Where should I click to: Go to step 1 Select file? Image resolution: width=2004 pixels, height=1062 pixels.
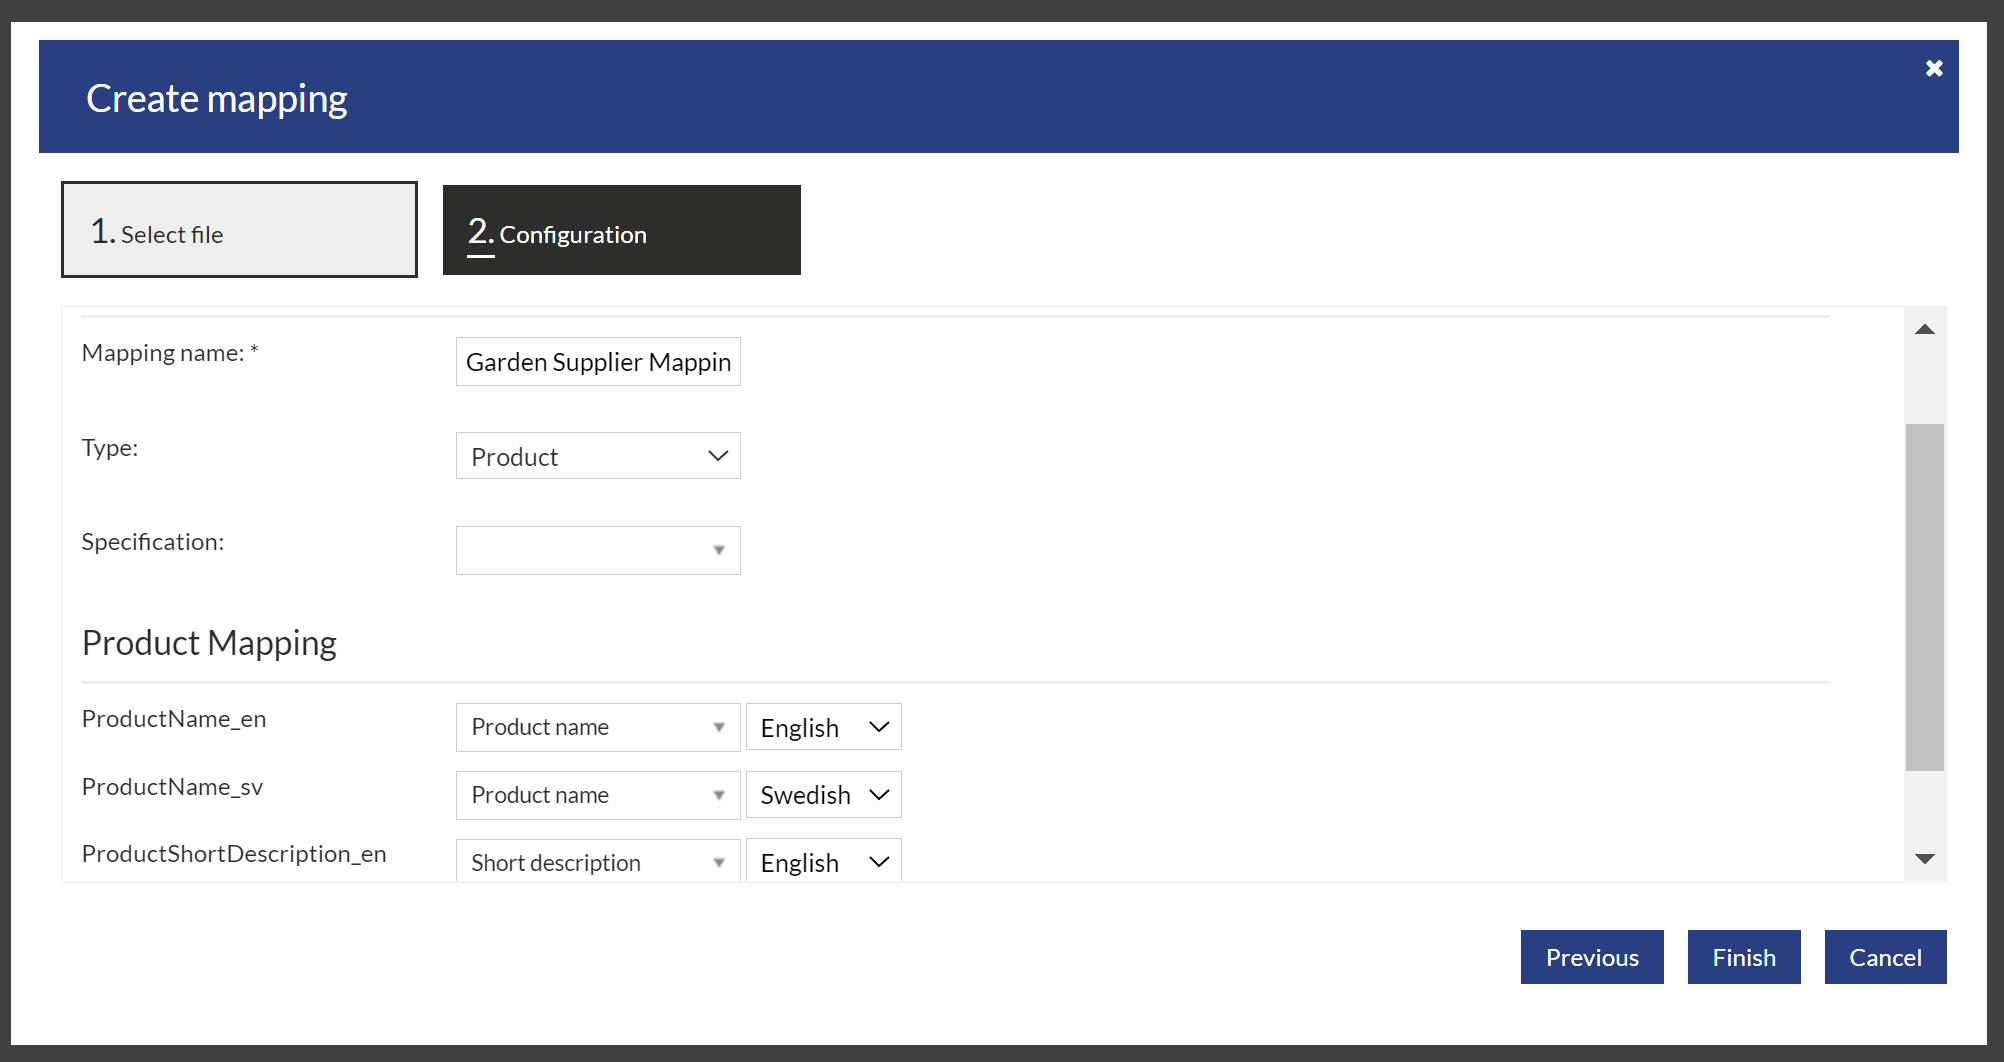point(239,230)
